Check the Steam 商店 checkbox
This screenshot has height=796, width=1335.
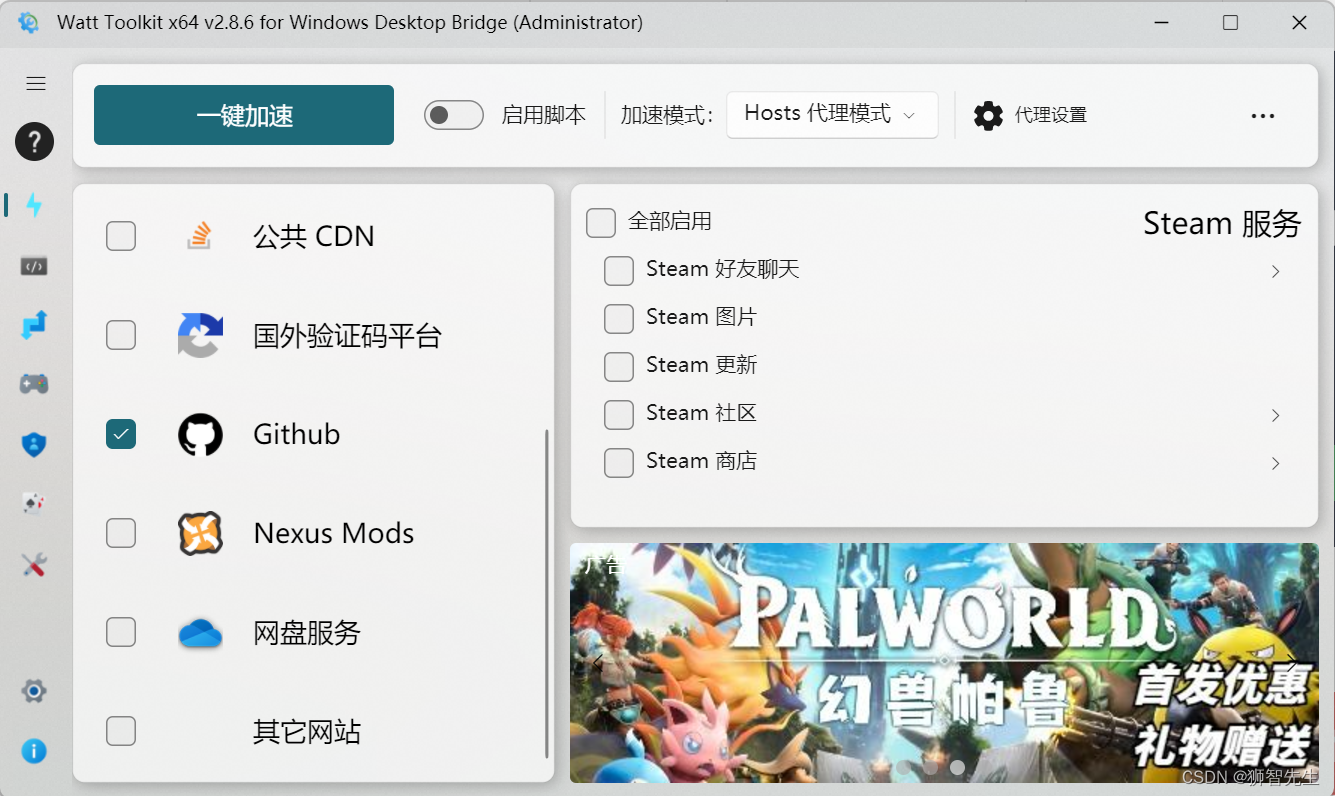619,462
